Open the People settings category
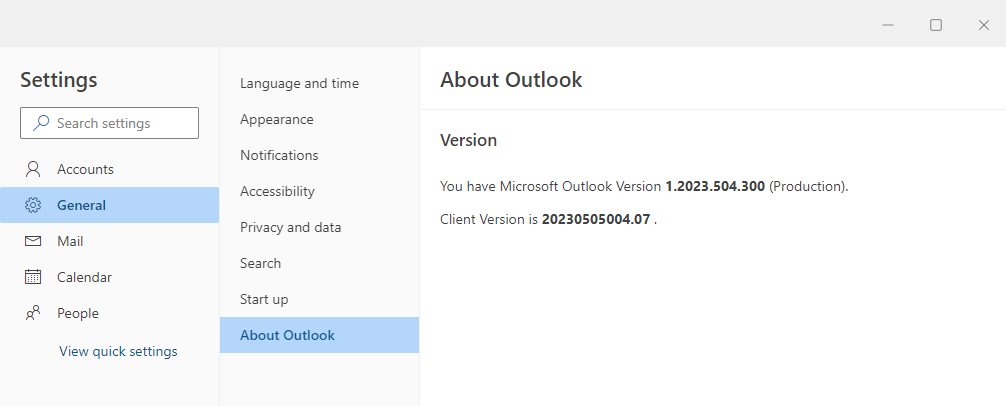Viewport: 1006px width, 406px height. pos(109,313)
